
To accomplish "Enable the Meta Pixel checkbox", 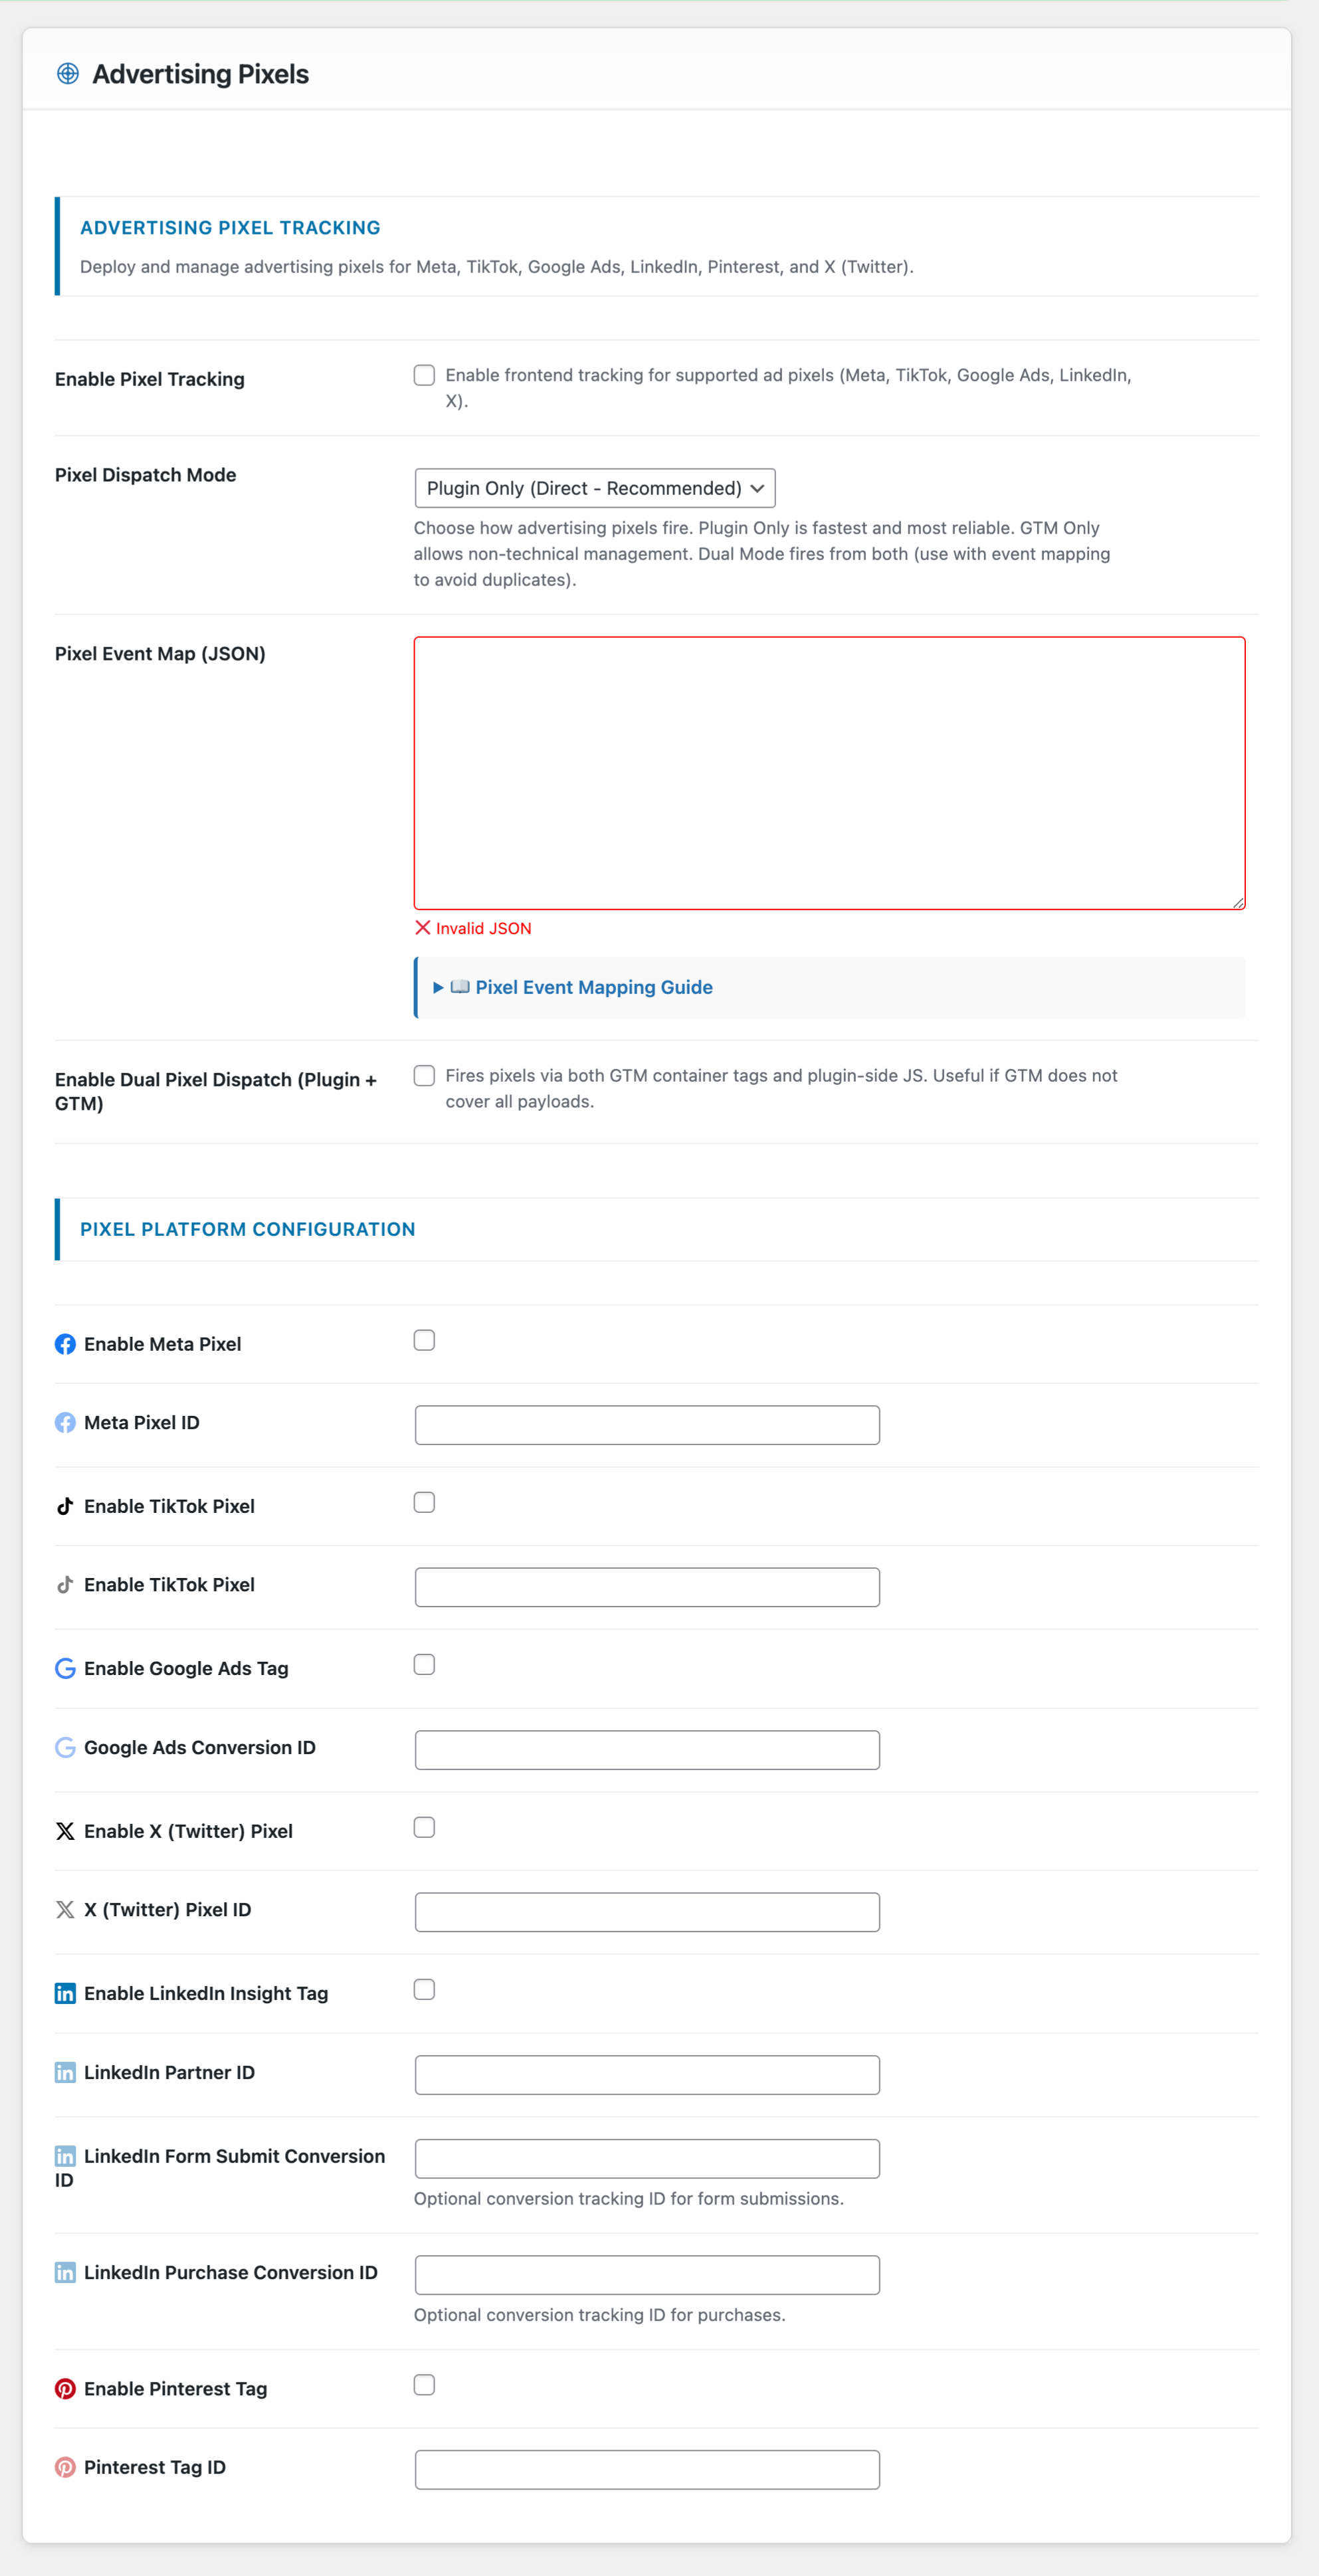I will click(x=424, y=1340).
